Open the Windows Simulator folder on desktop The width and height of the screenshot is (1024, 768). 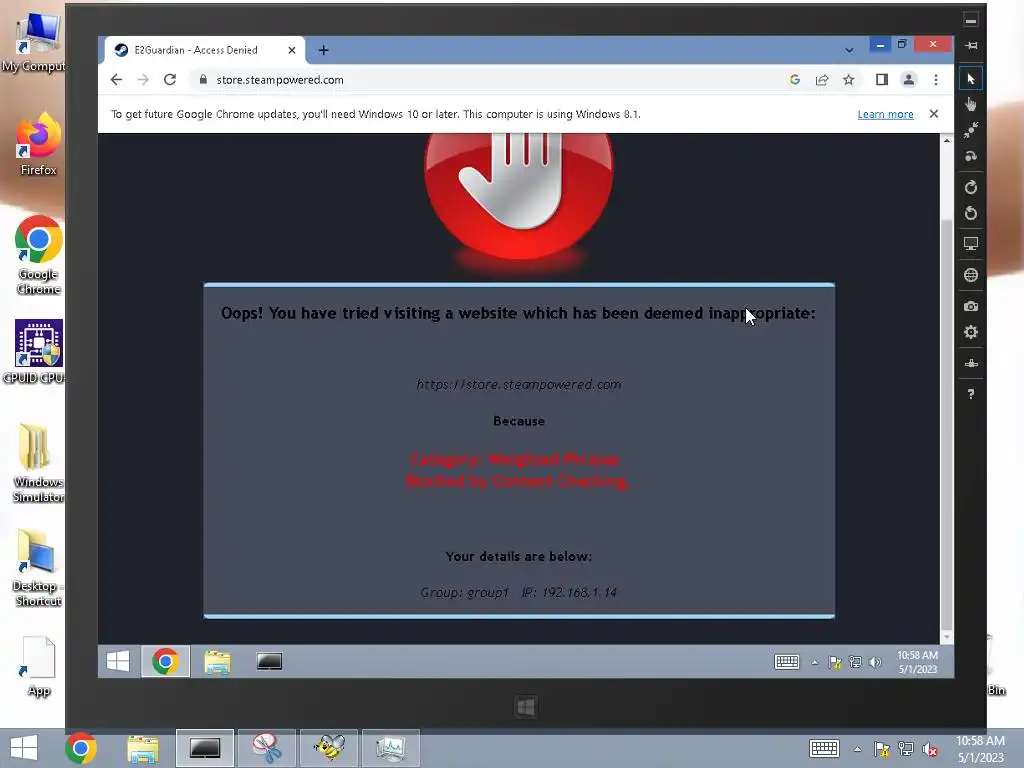(38, 463)
